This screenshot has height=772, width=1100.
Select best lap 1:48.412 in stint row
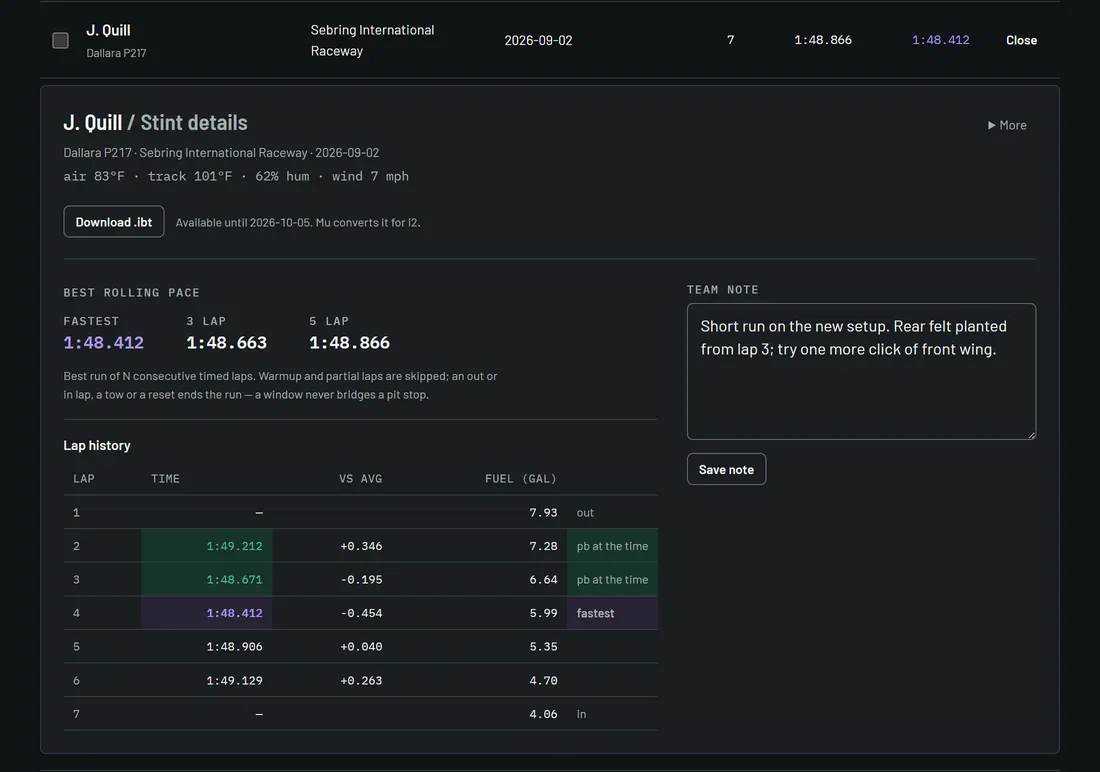(x=940, y=41)
